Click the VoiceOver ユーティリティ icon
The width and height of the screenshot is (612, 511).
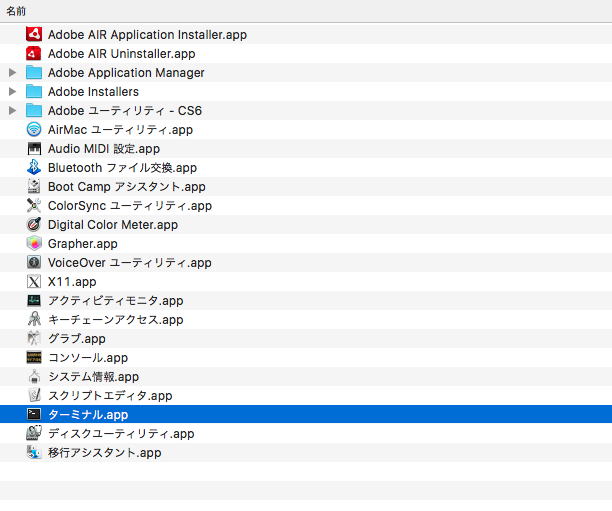click(x=34, y=262)
